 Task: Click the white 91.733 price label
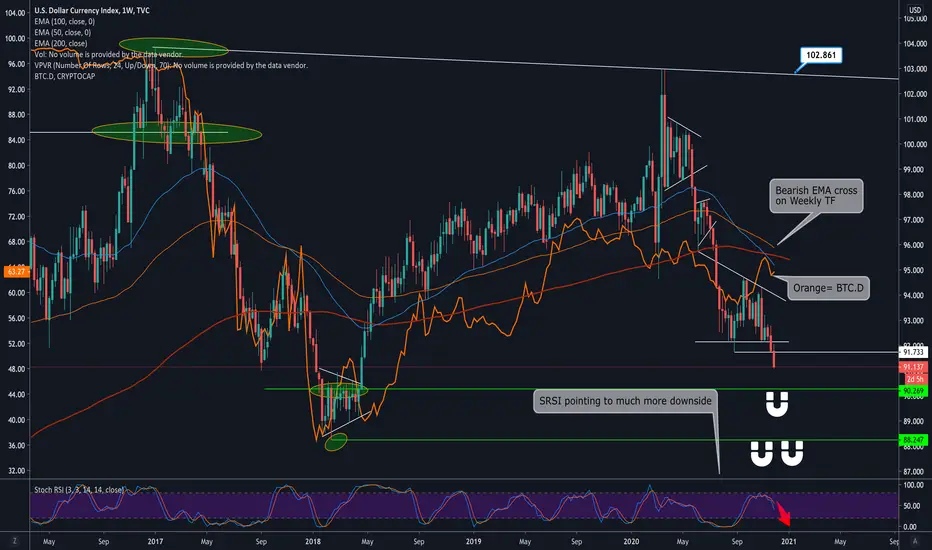[x=913, y=352]
